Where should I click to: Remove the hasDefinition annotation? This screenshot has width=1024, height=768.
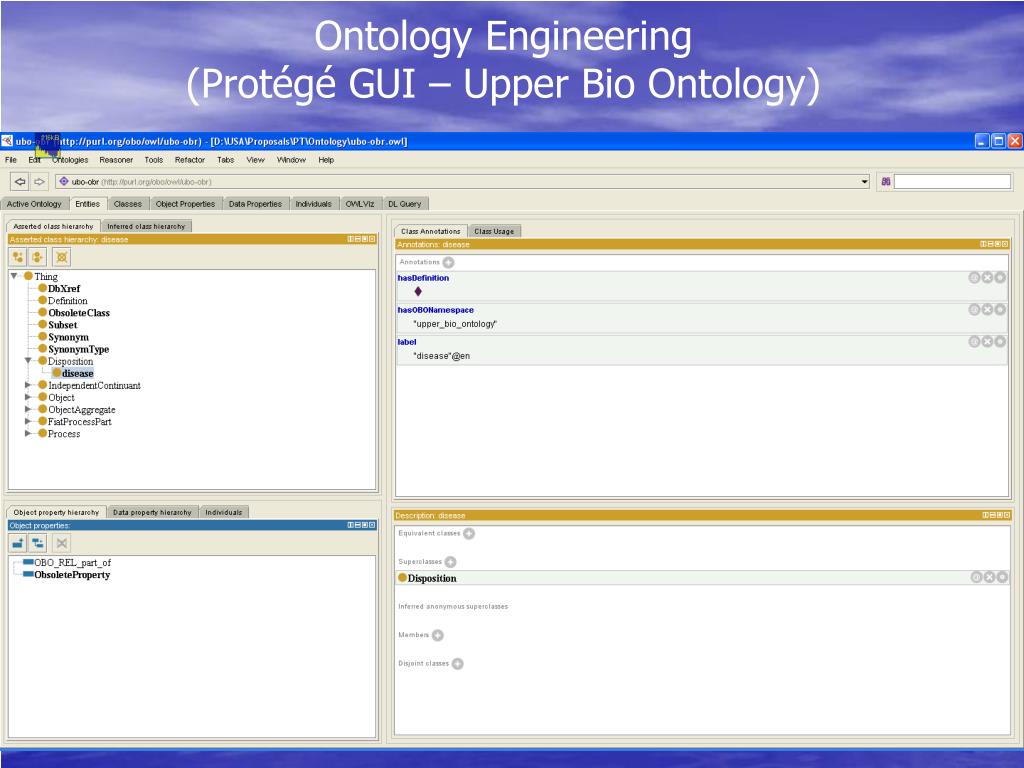point(987,278)
